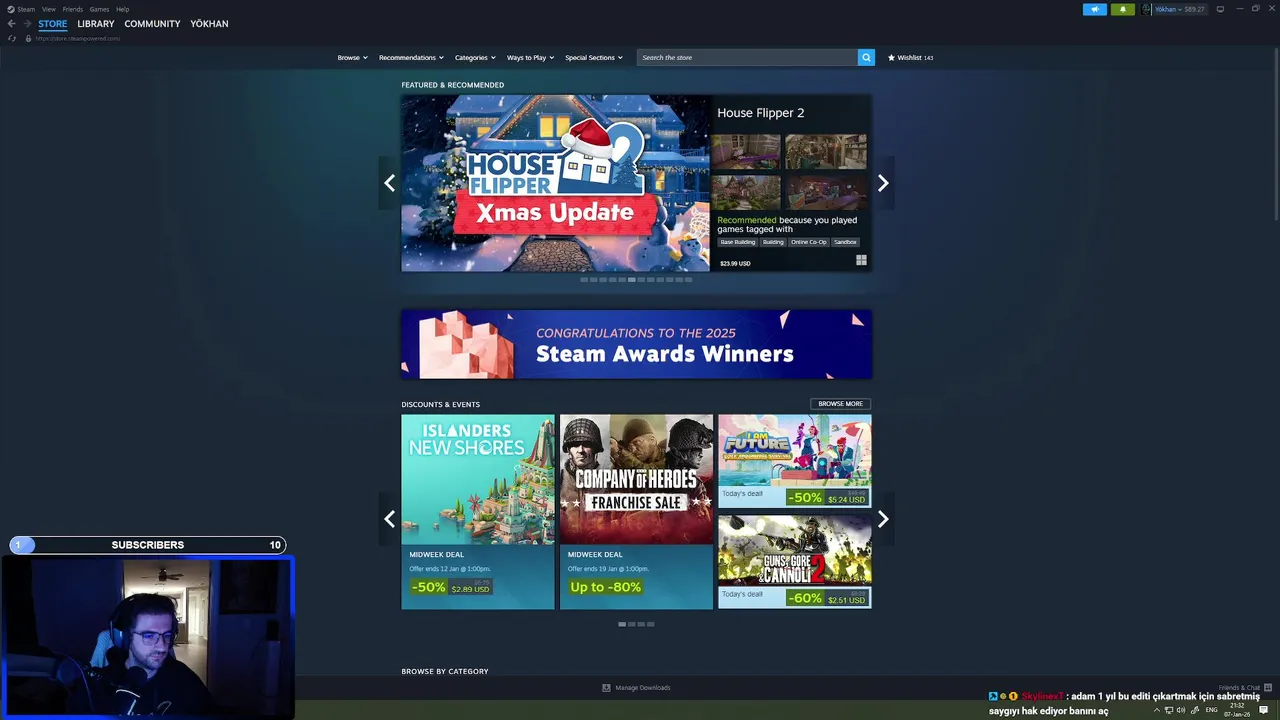Screen dimensions: 1280x720
Task: Click the Building tag
Action: pyautogui.click(x=773, y=242)
